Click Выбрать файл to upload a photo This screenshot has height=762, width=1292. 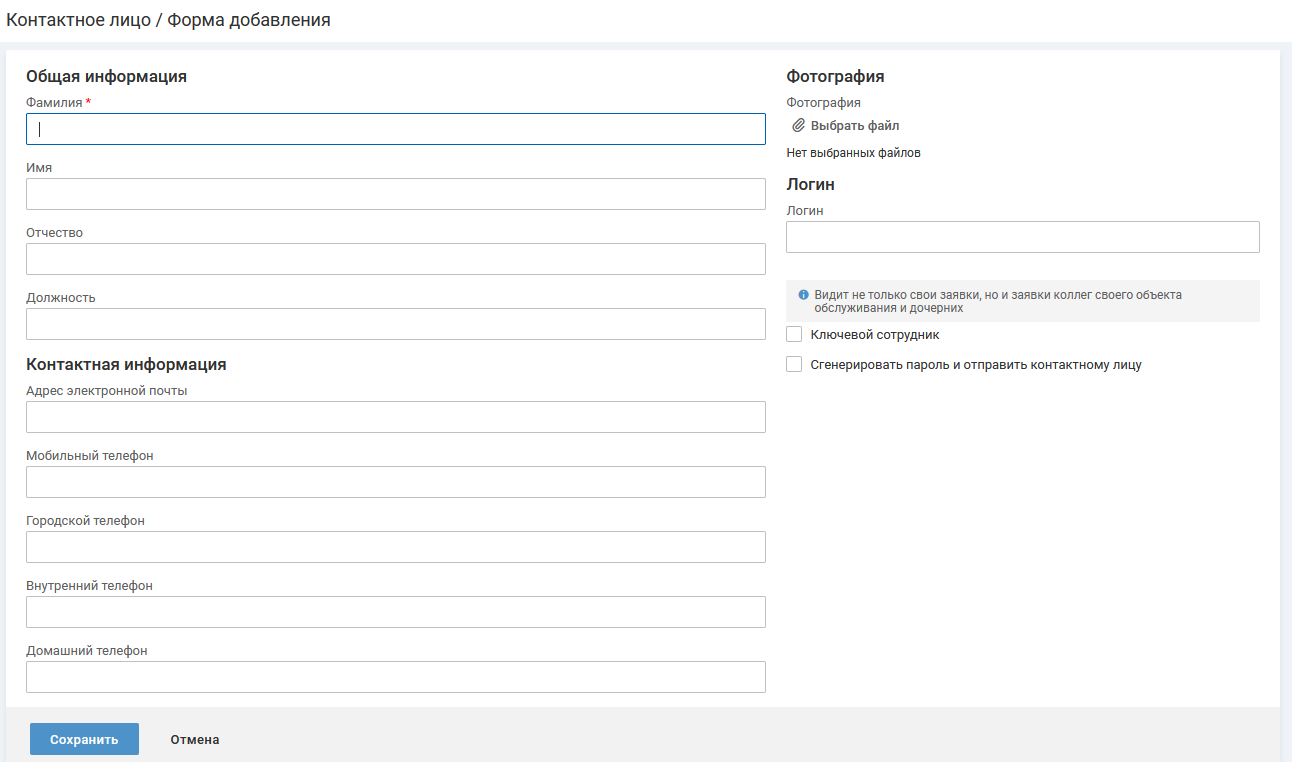[855, 126]
